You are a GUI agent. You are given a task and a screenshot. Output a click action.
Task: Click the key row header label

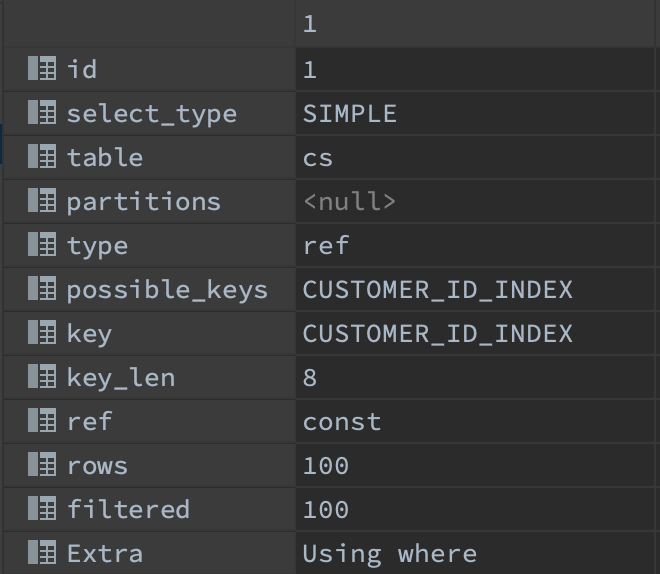tap(89, 334)
